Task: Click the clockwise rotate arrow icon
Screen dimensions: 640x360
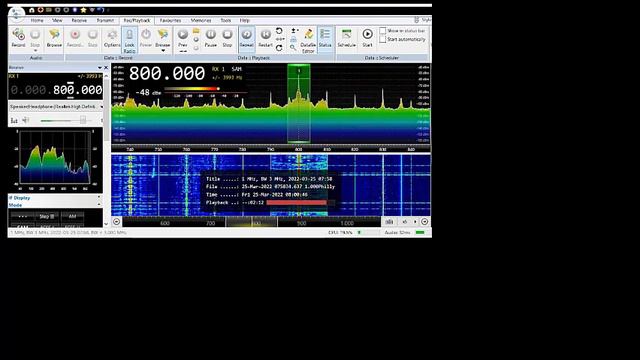Action: point(279,48)
